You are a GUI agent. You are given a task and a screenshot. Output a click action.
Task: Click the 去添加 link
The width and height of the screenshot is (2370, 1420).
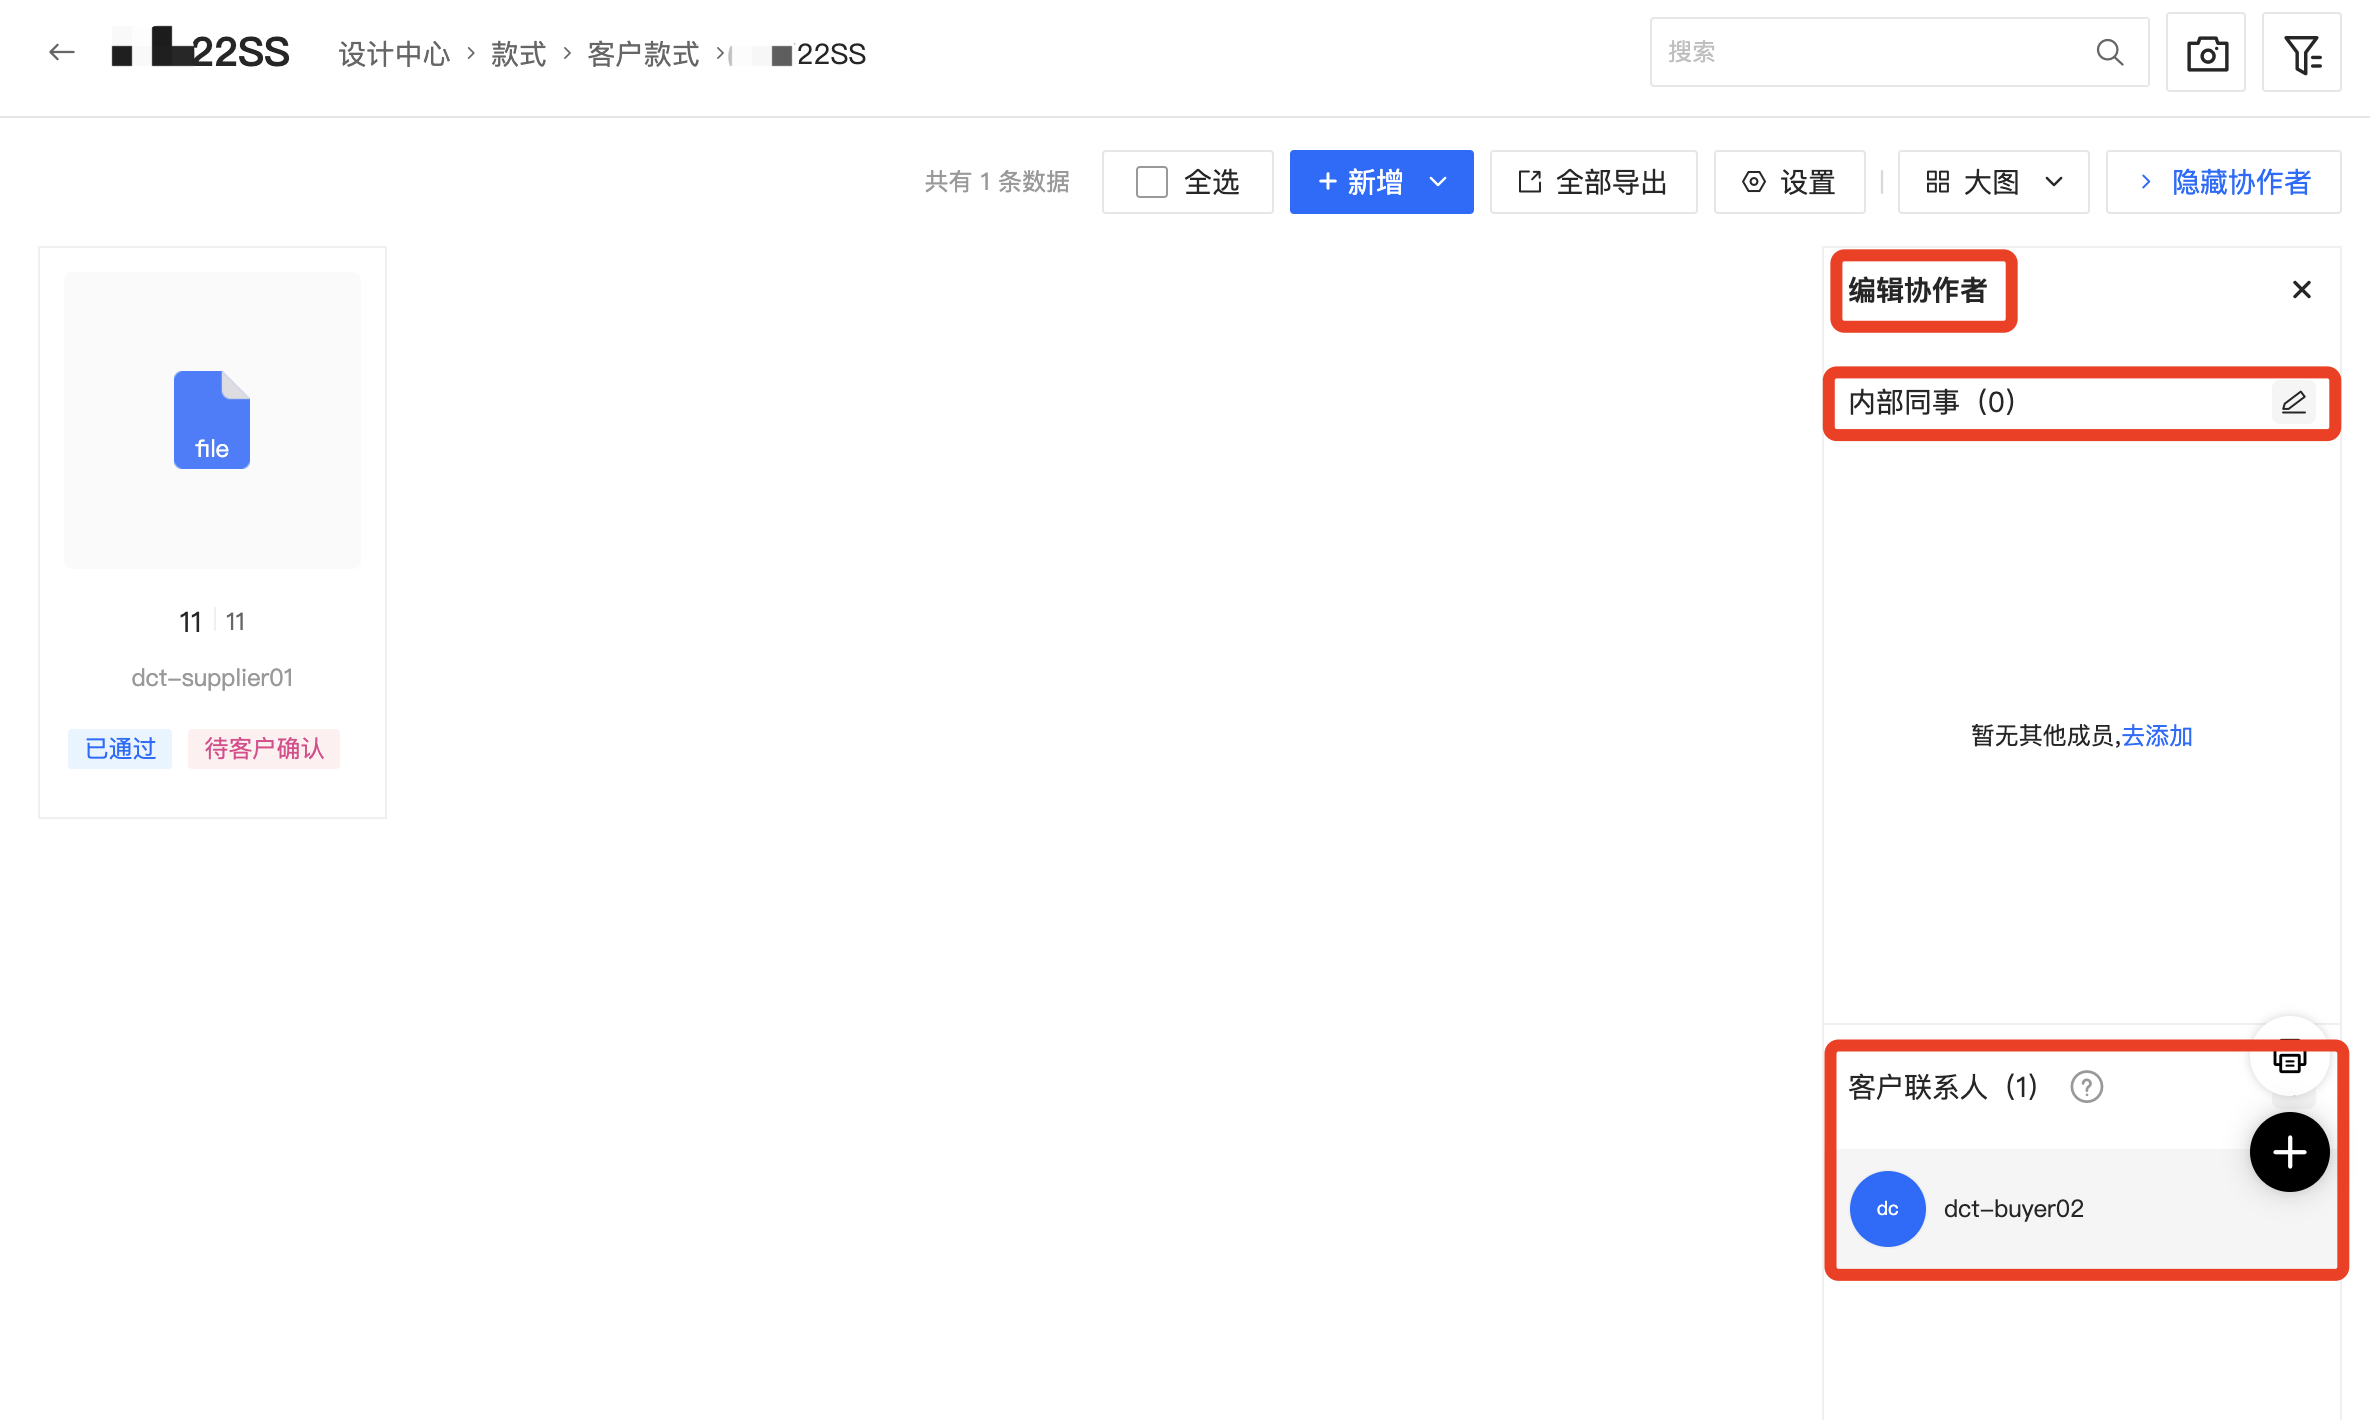tap(2157, 736)
